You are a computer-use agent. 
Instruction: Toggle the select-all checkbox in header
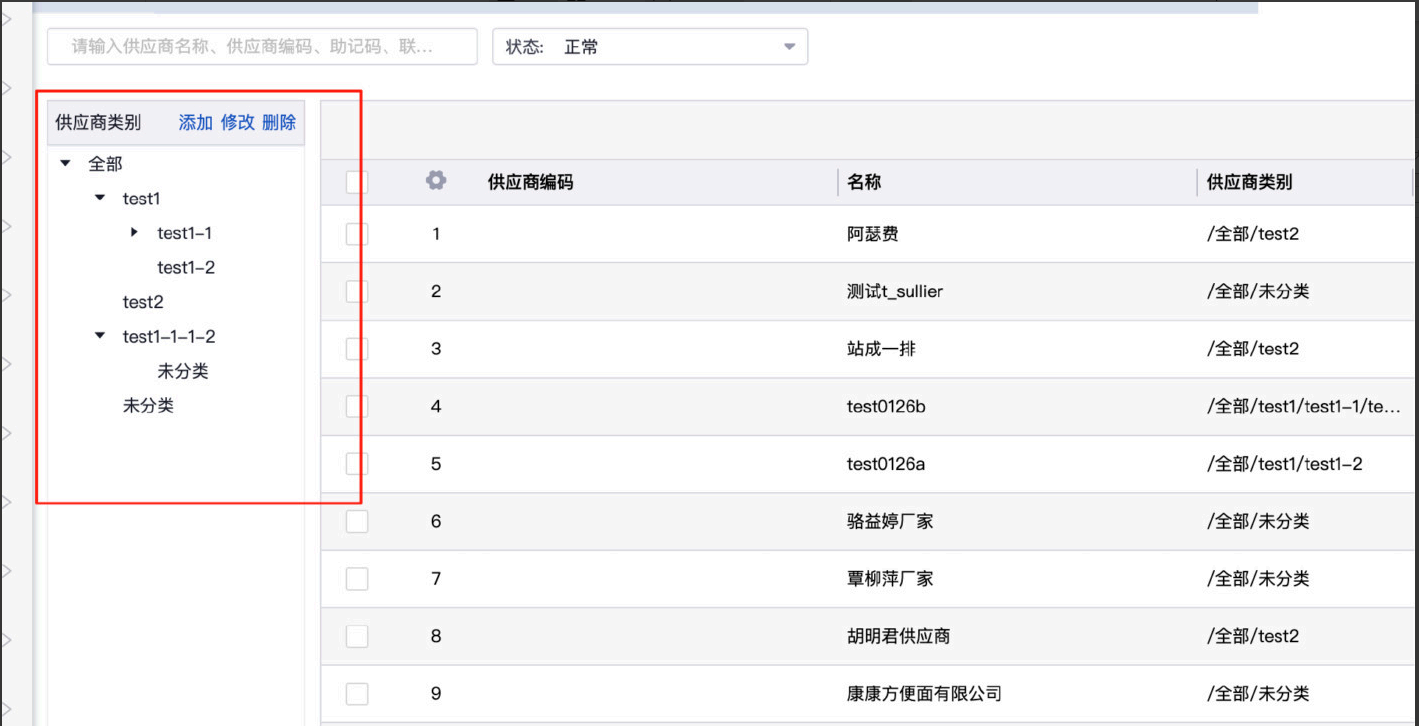(x=357, y=182)
